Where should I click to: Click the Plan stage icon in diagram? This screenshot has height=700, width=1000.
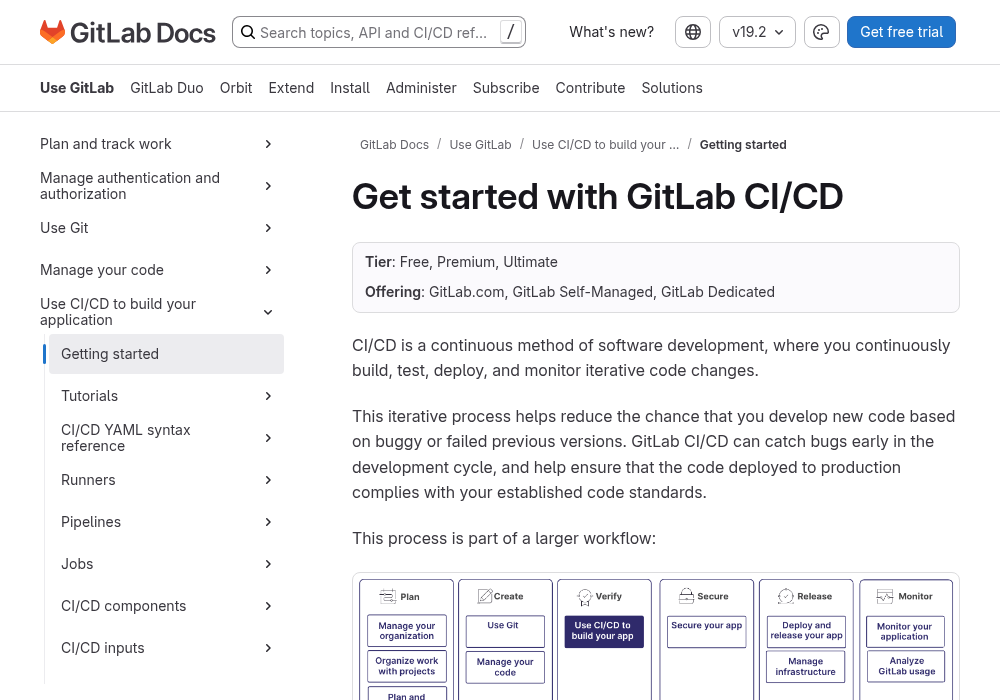coord(387,597)
